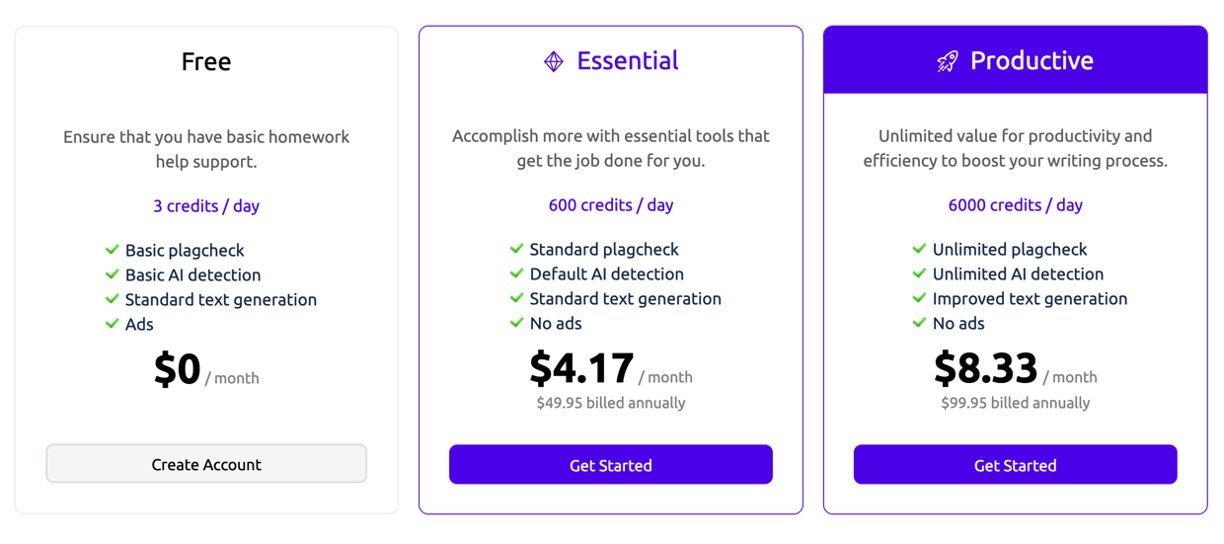The image size is (1224, 544).
Task: Click the $99.95 billed annually note
Action: (x=1015, y=403)
